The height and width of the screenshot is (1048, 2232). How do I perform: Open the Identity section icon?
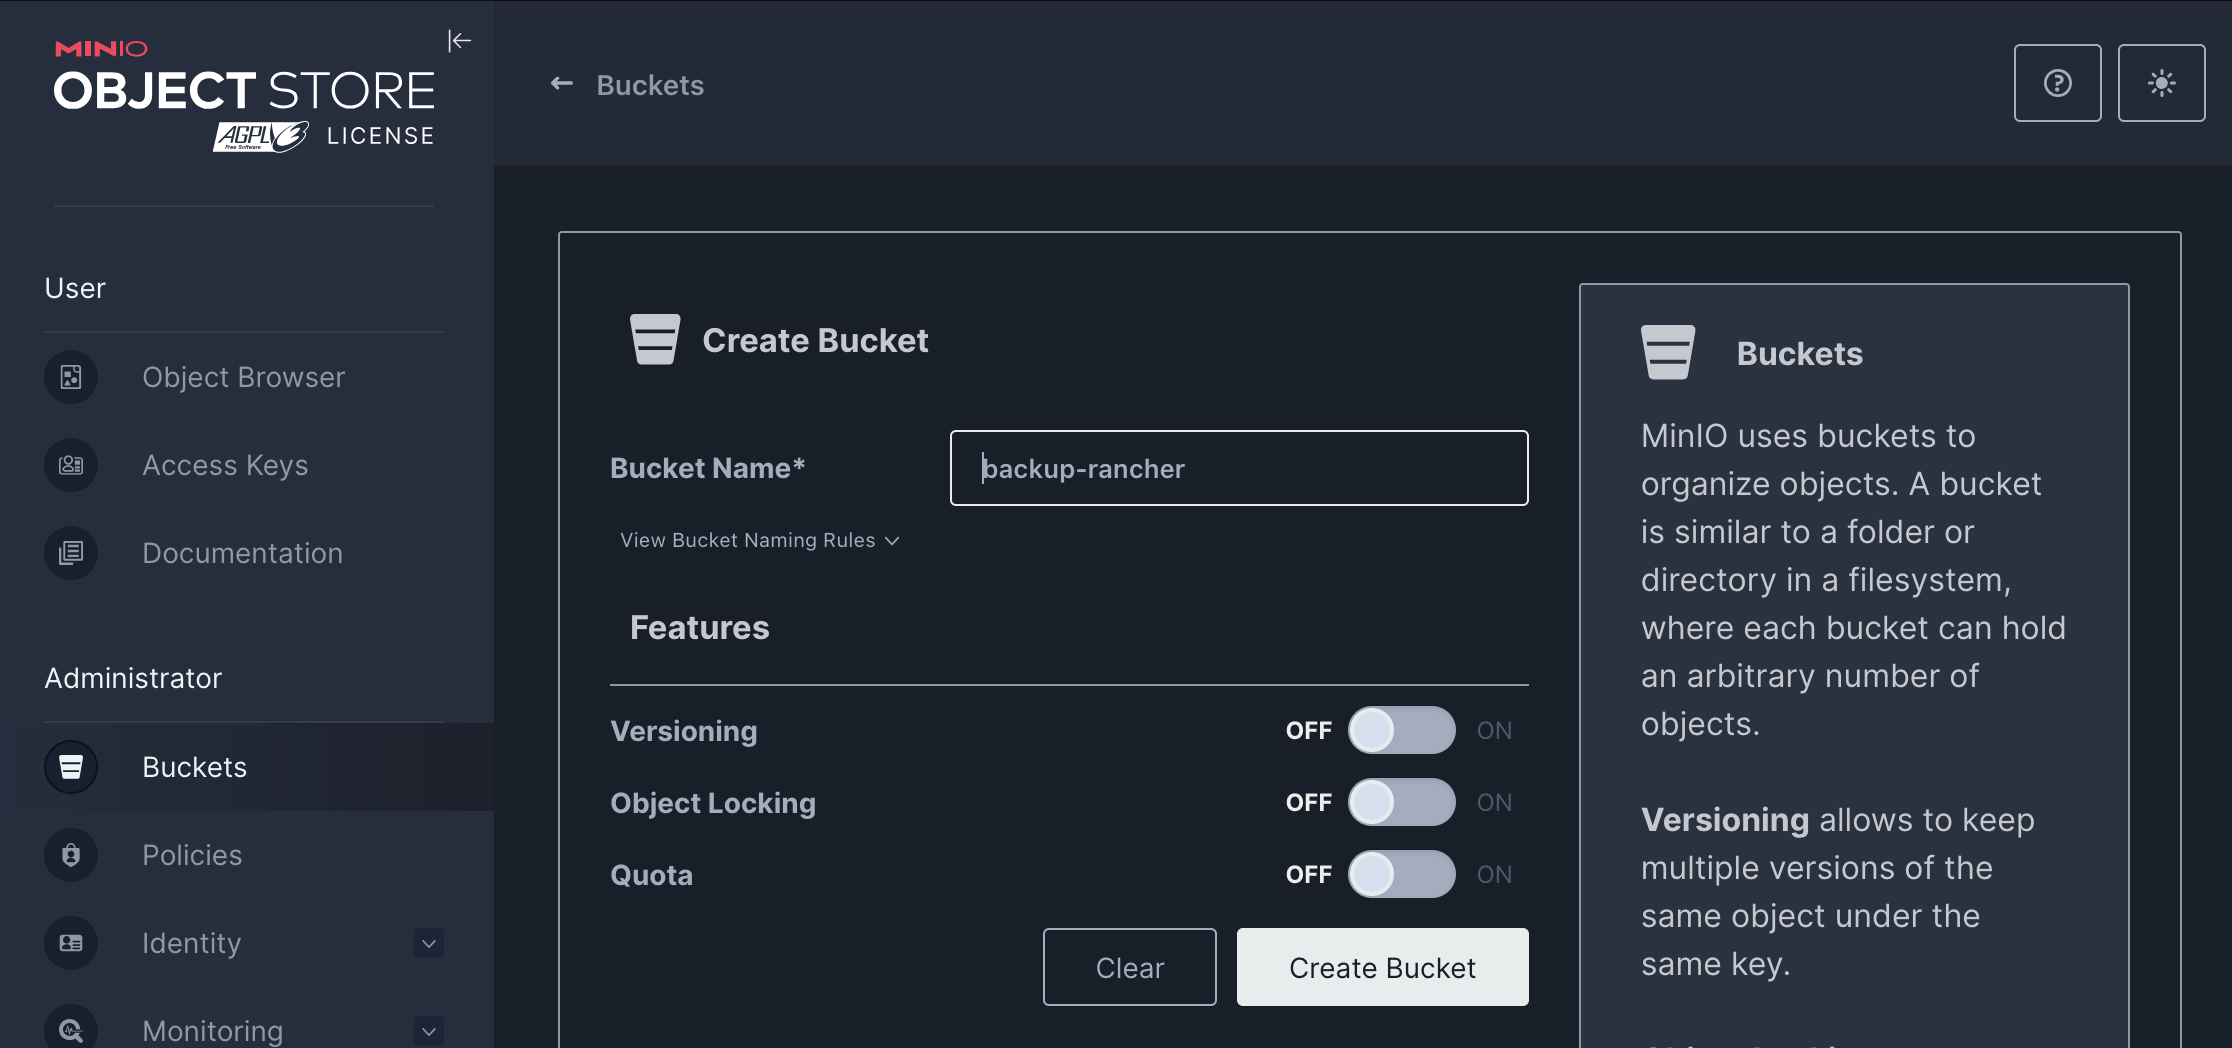click(x=71, y=942)
